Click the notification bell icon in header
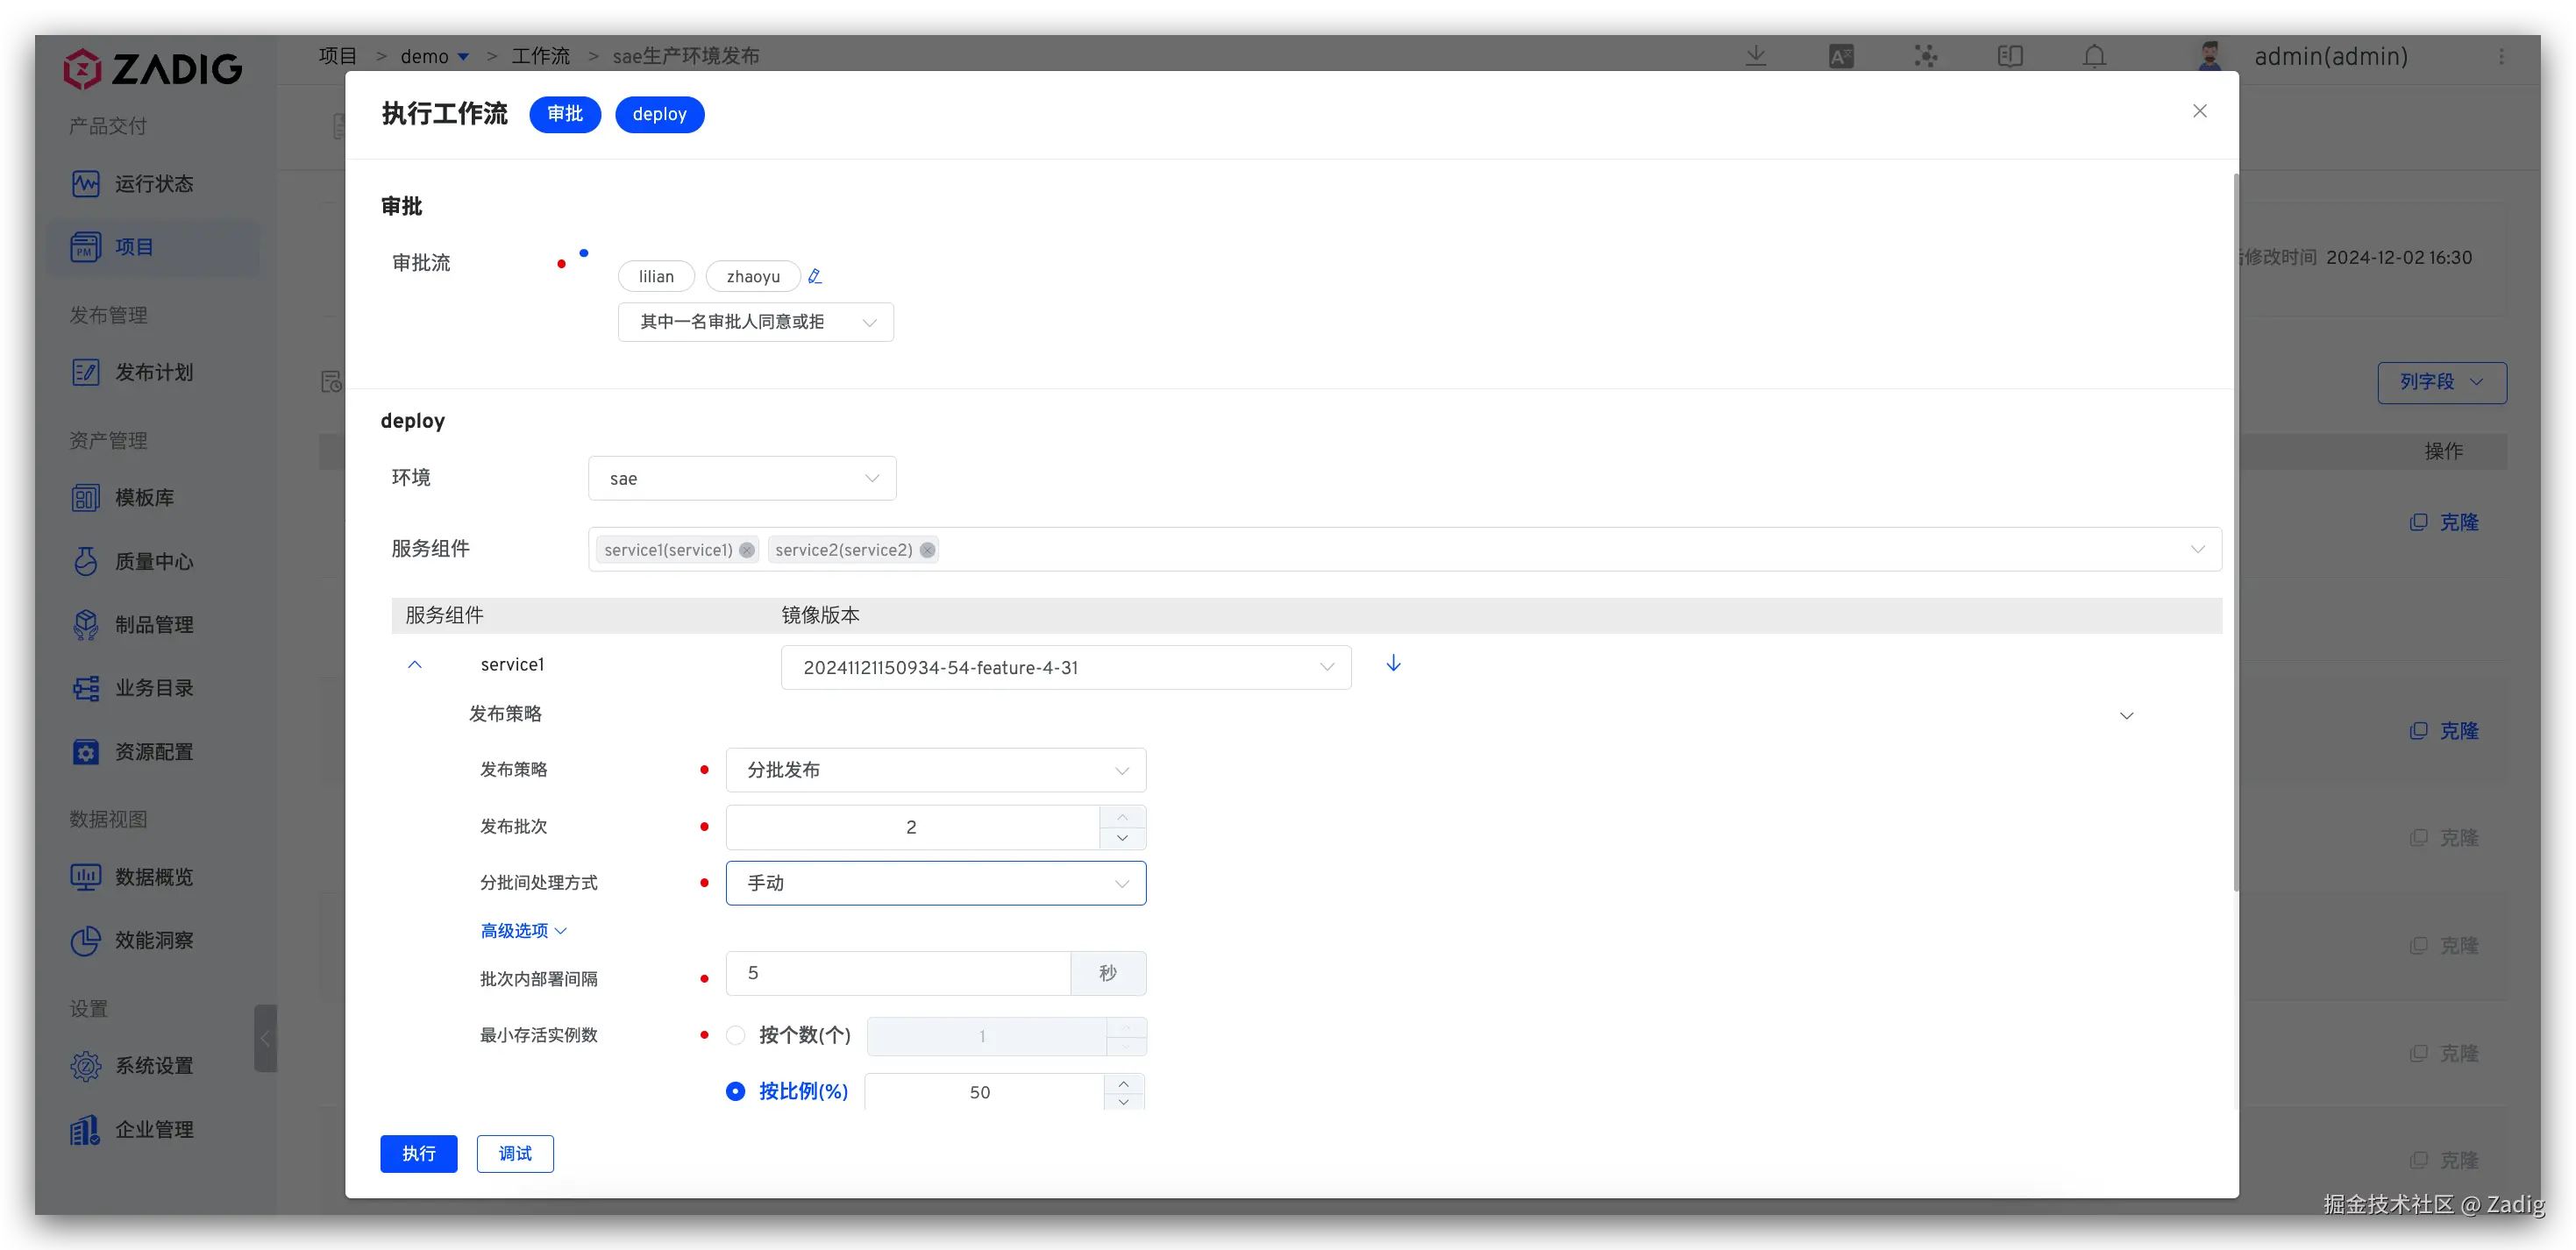Viewport: 2576px width, 1250px height. (x=2094, y=57)
